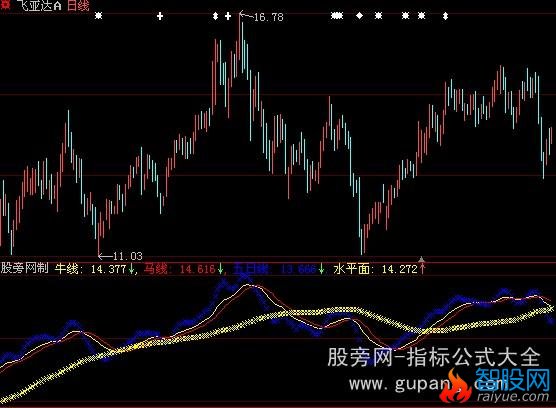Click the red icon before 飞亚达A
The width and height of the screenshot is (556, 408).
pyautogui.click(x=5, y=5)
